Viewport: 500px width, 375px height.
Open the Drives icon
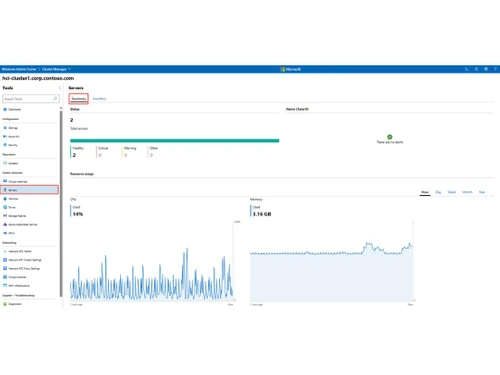tap(5, 207)
